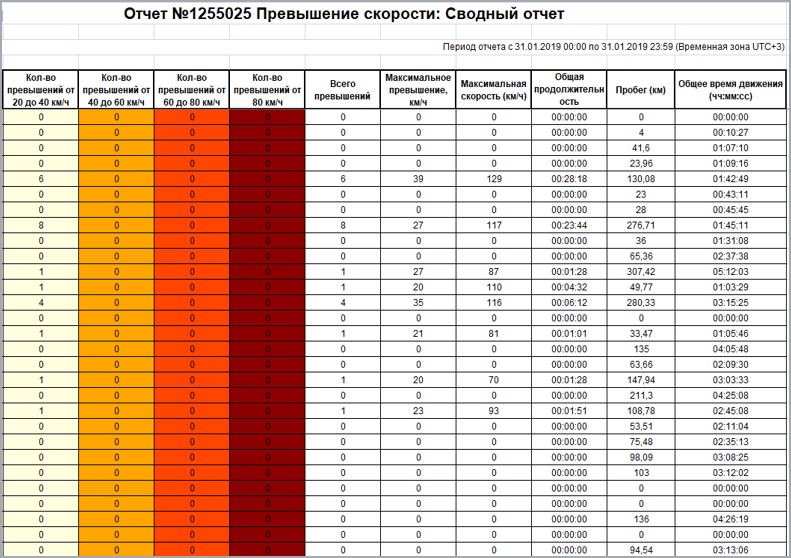791x558 pixels.
Task: Click the max speed cell 117
Action: (493, 226)
